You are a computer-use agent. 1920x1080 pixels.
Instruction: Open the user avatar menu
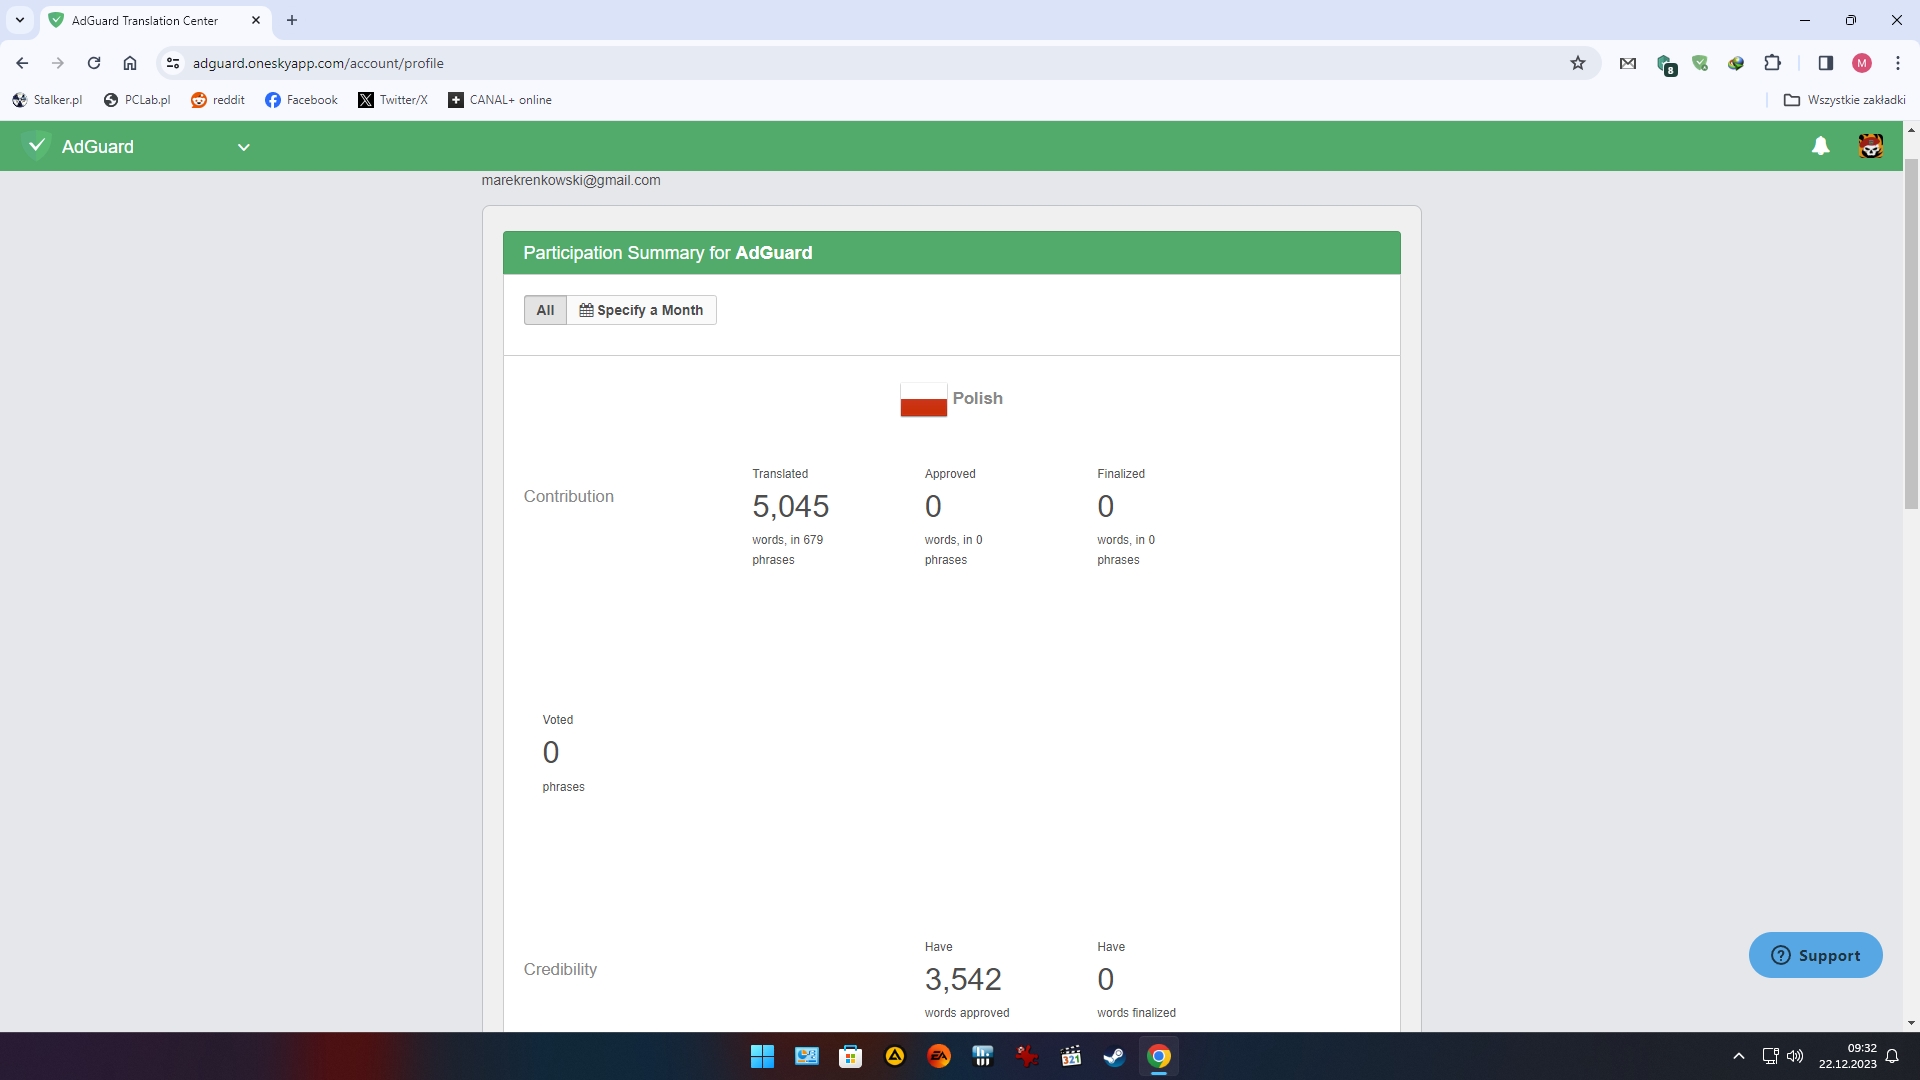point(1870,147)
